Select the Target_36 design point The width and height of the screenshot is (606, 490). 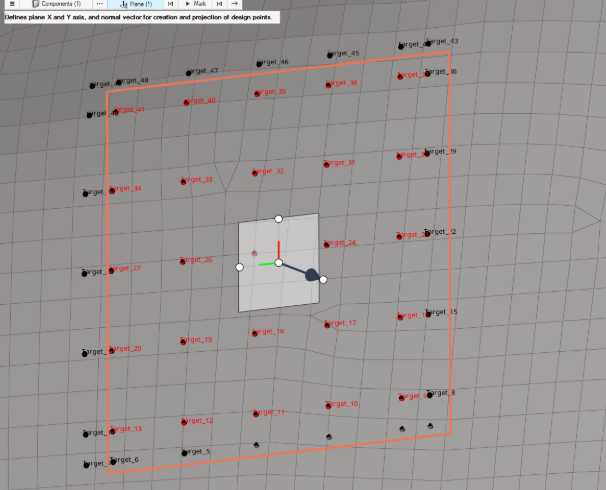(x=427, y=73)
